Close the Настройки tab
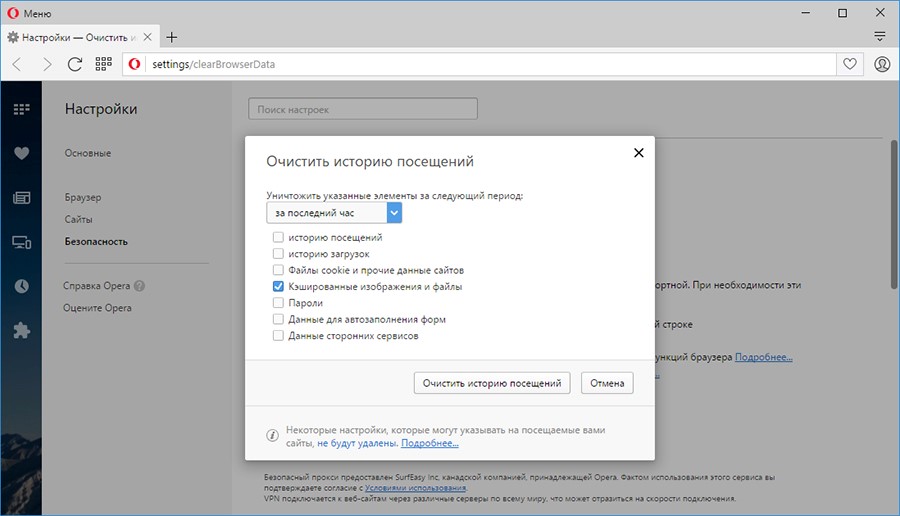Image resolution: width=900 pixels, height=516 pixels. [148, 37]
